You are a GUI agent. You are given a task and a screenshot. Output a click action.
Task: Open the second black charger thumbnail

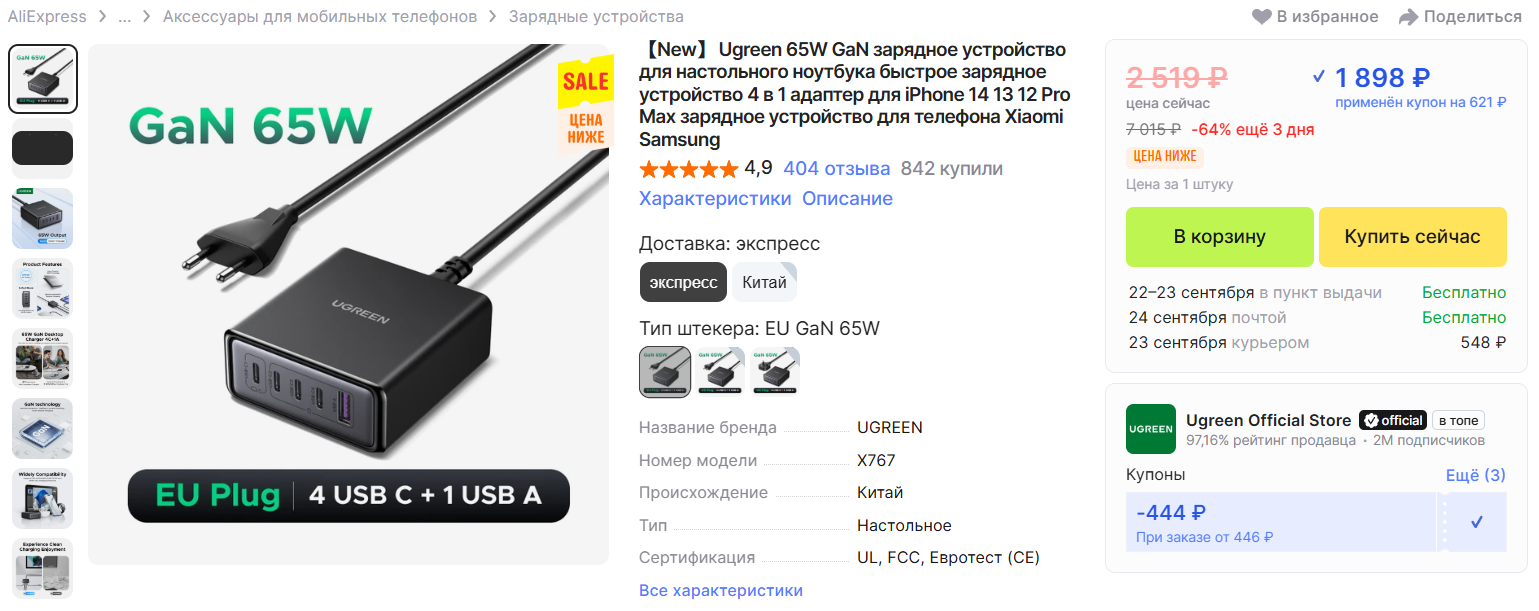[42, 149]
